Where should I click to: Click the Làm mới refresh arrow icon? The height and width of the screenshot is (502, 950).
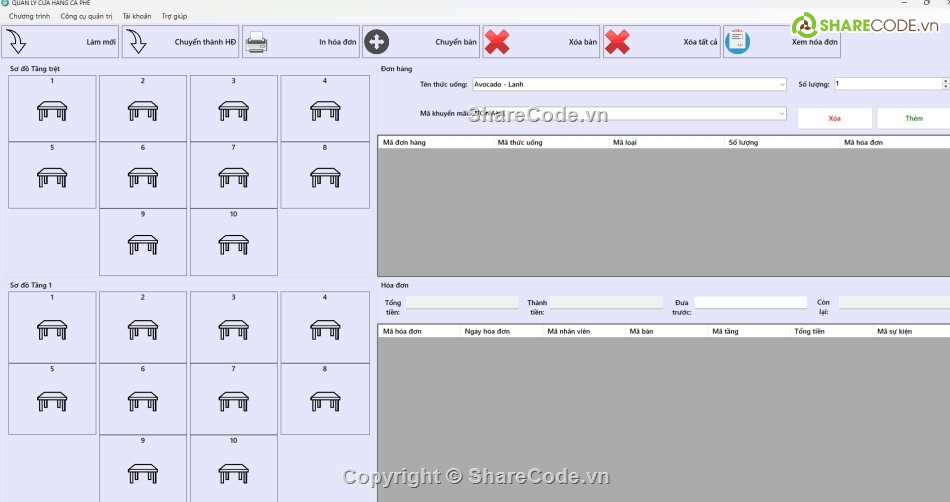[x=16, y=42]
